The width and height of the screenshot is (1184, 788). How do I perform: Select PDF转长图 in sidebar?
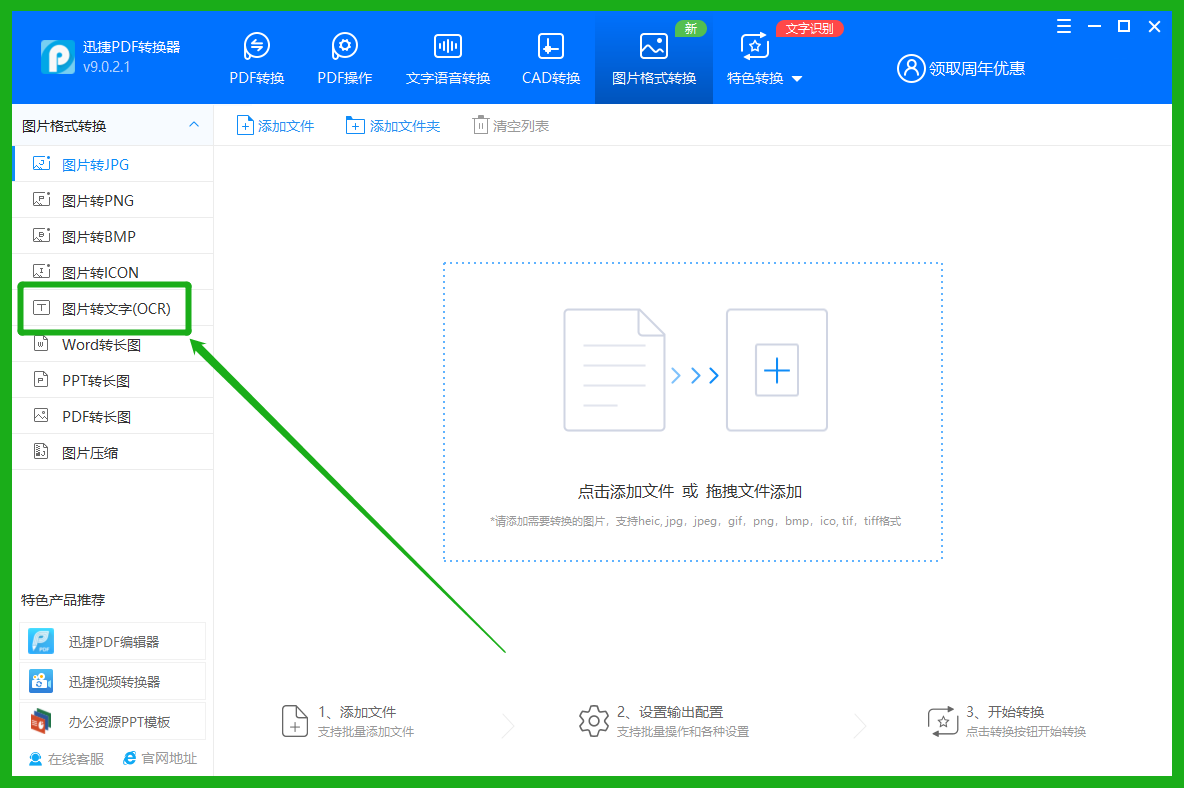click(x=113, y=417)
